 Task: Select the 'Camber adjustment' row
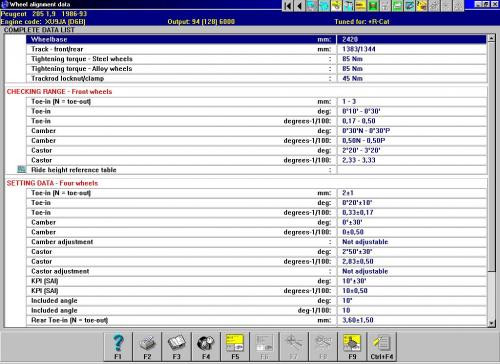point(256,242)
